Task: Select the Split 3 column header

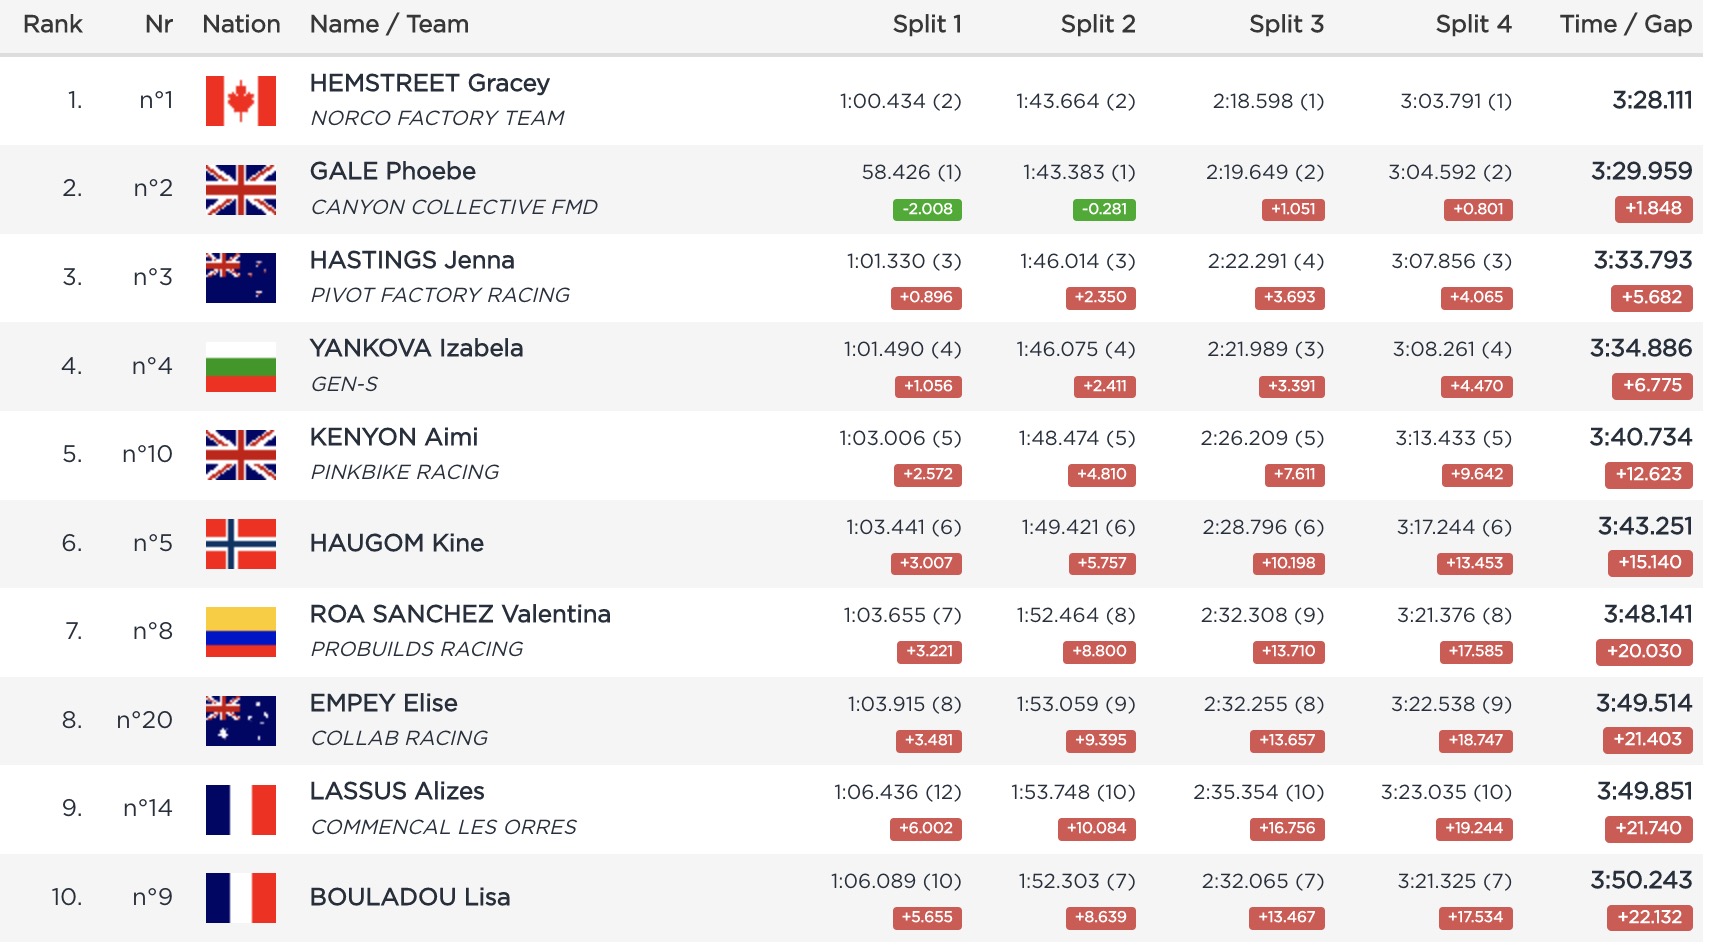Action: click(x=1285, y=24)
